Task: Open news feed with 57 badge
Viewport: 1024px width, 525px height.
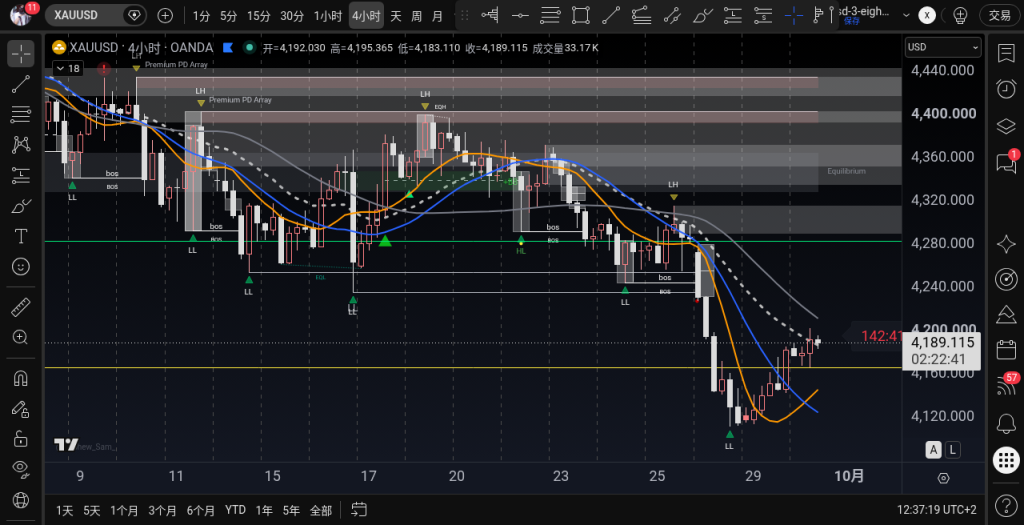Action: tap(1006, 385)
